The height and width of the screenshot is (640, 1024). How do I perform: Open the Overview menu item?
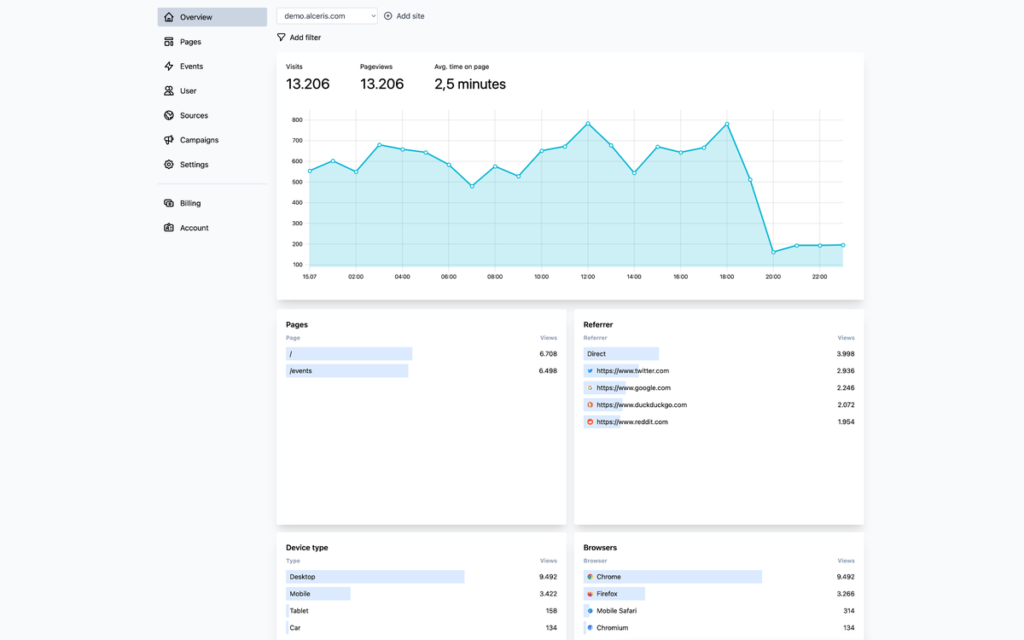point(212,17)
